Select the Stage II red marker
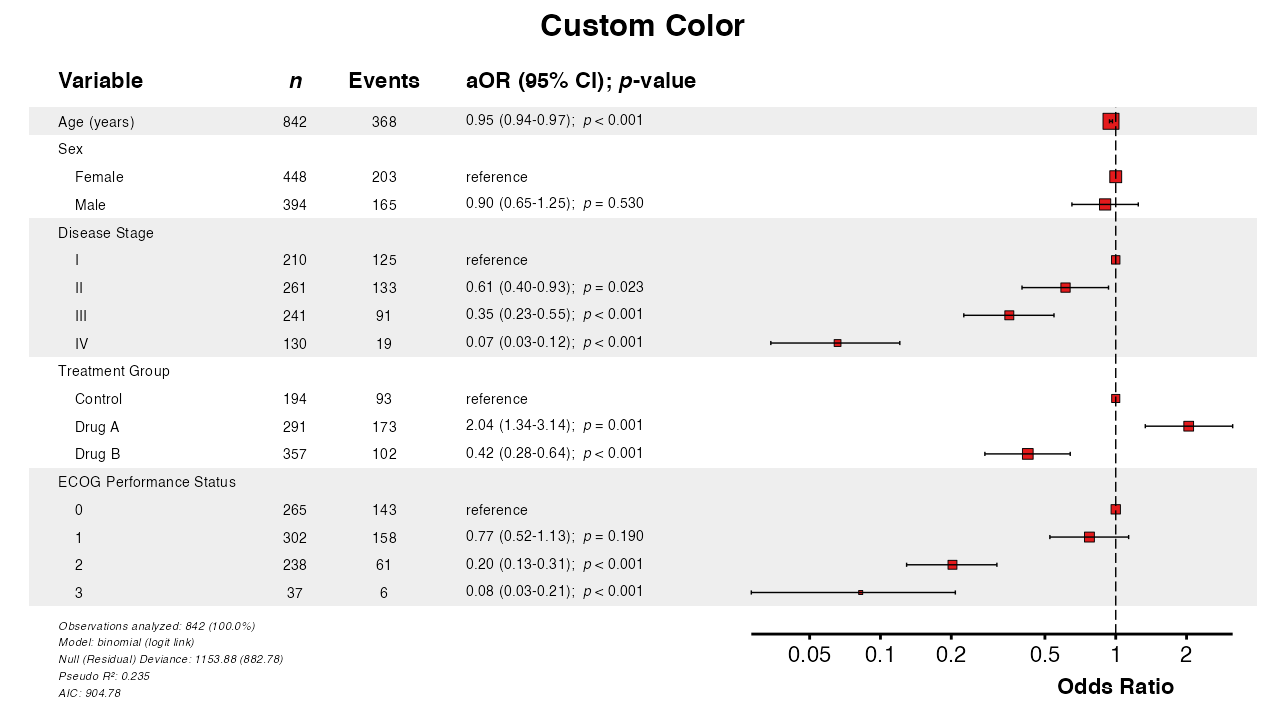Image resolution: width=1286 pixels, height=720 pixels. coord(1065,288)
